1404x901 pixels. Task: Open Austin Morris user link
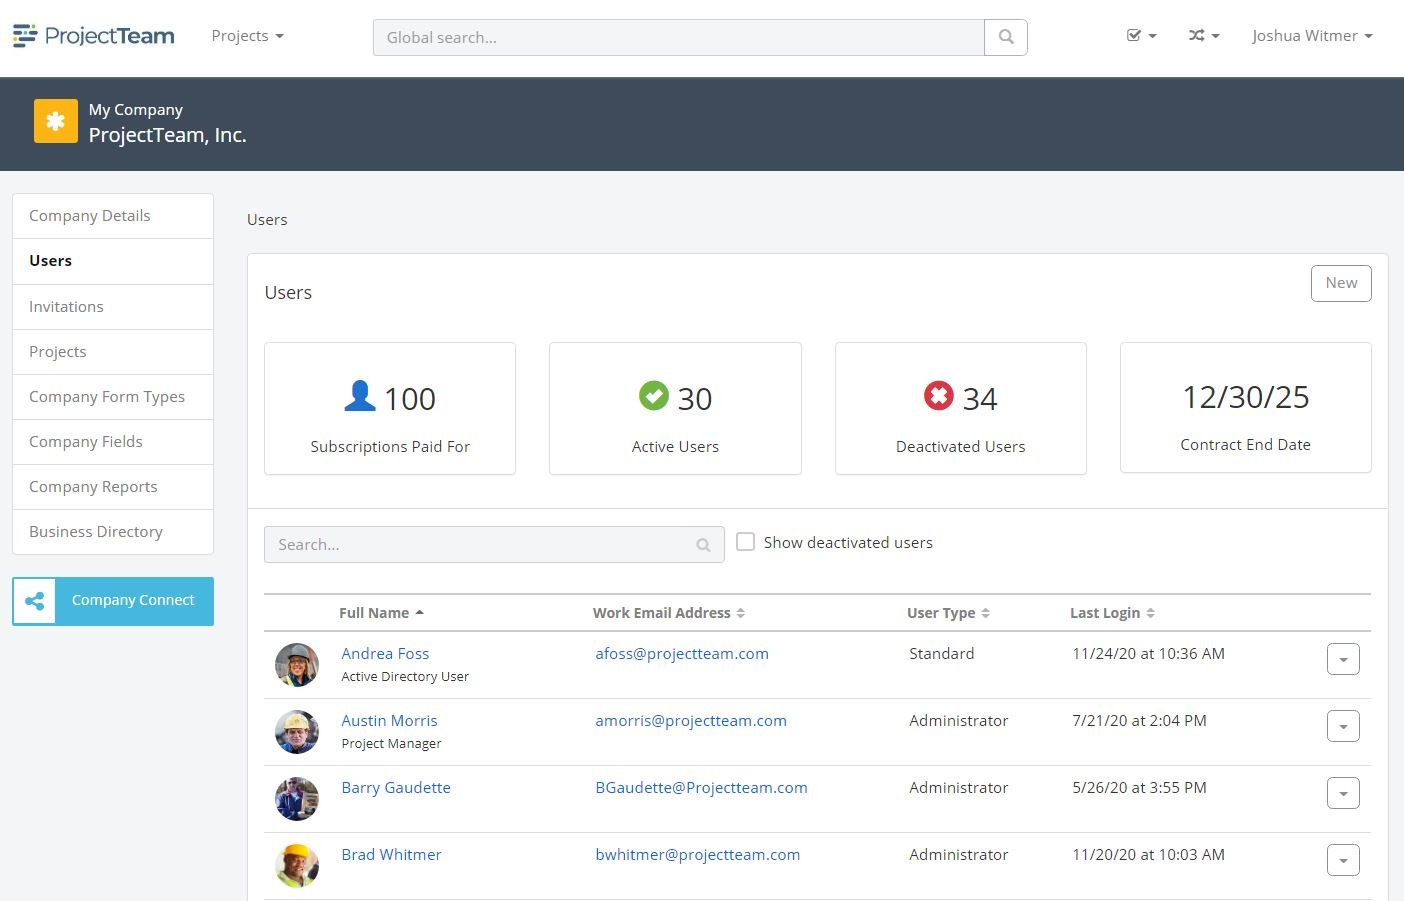click(x=389, y=721)
